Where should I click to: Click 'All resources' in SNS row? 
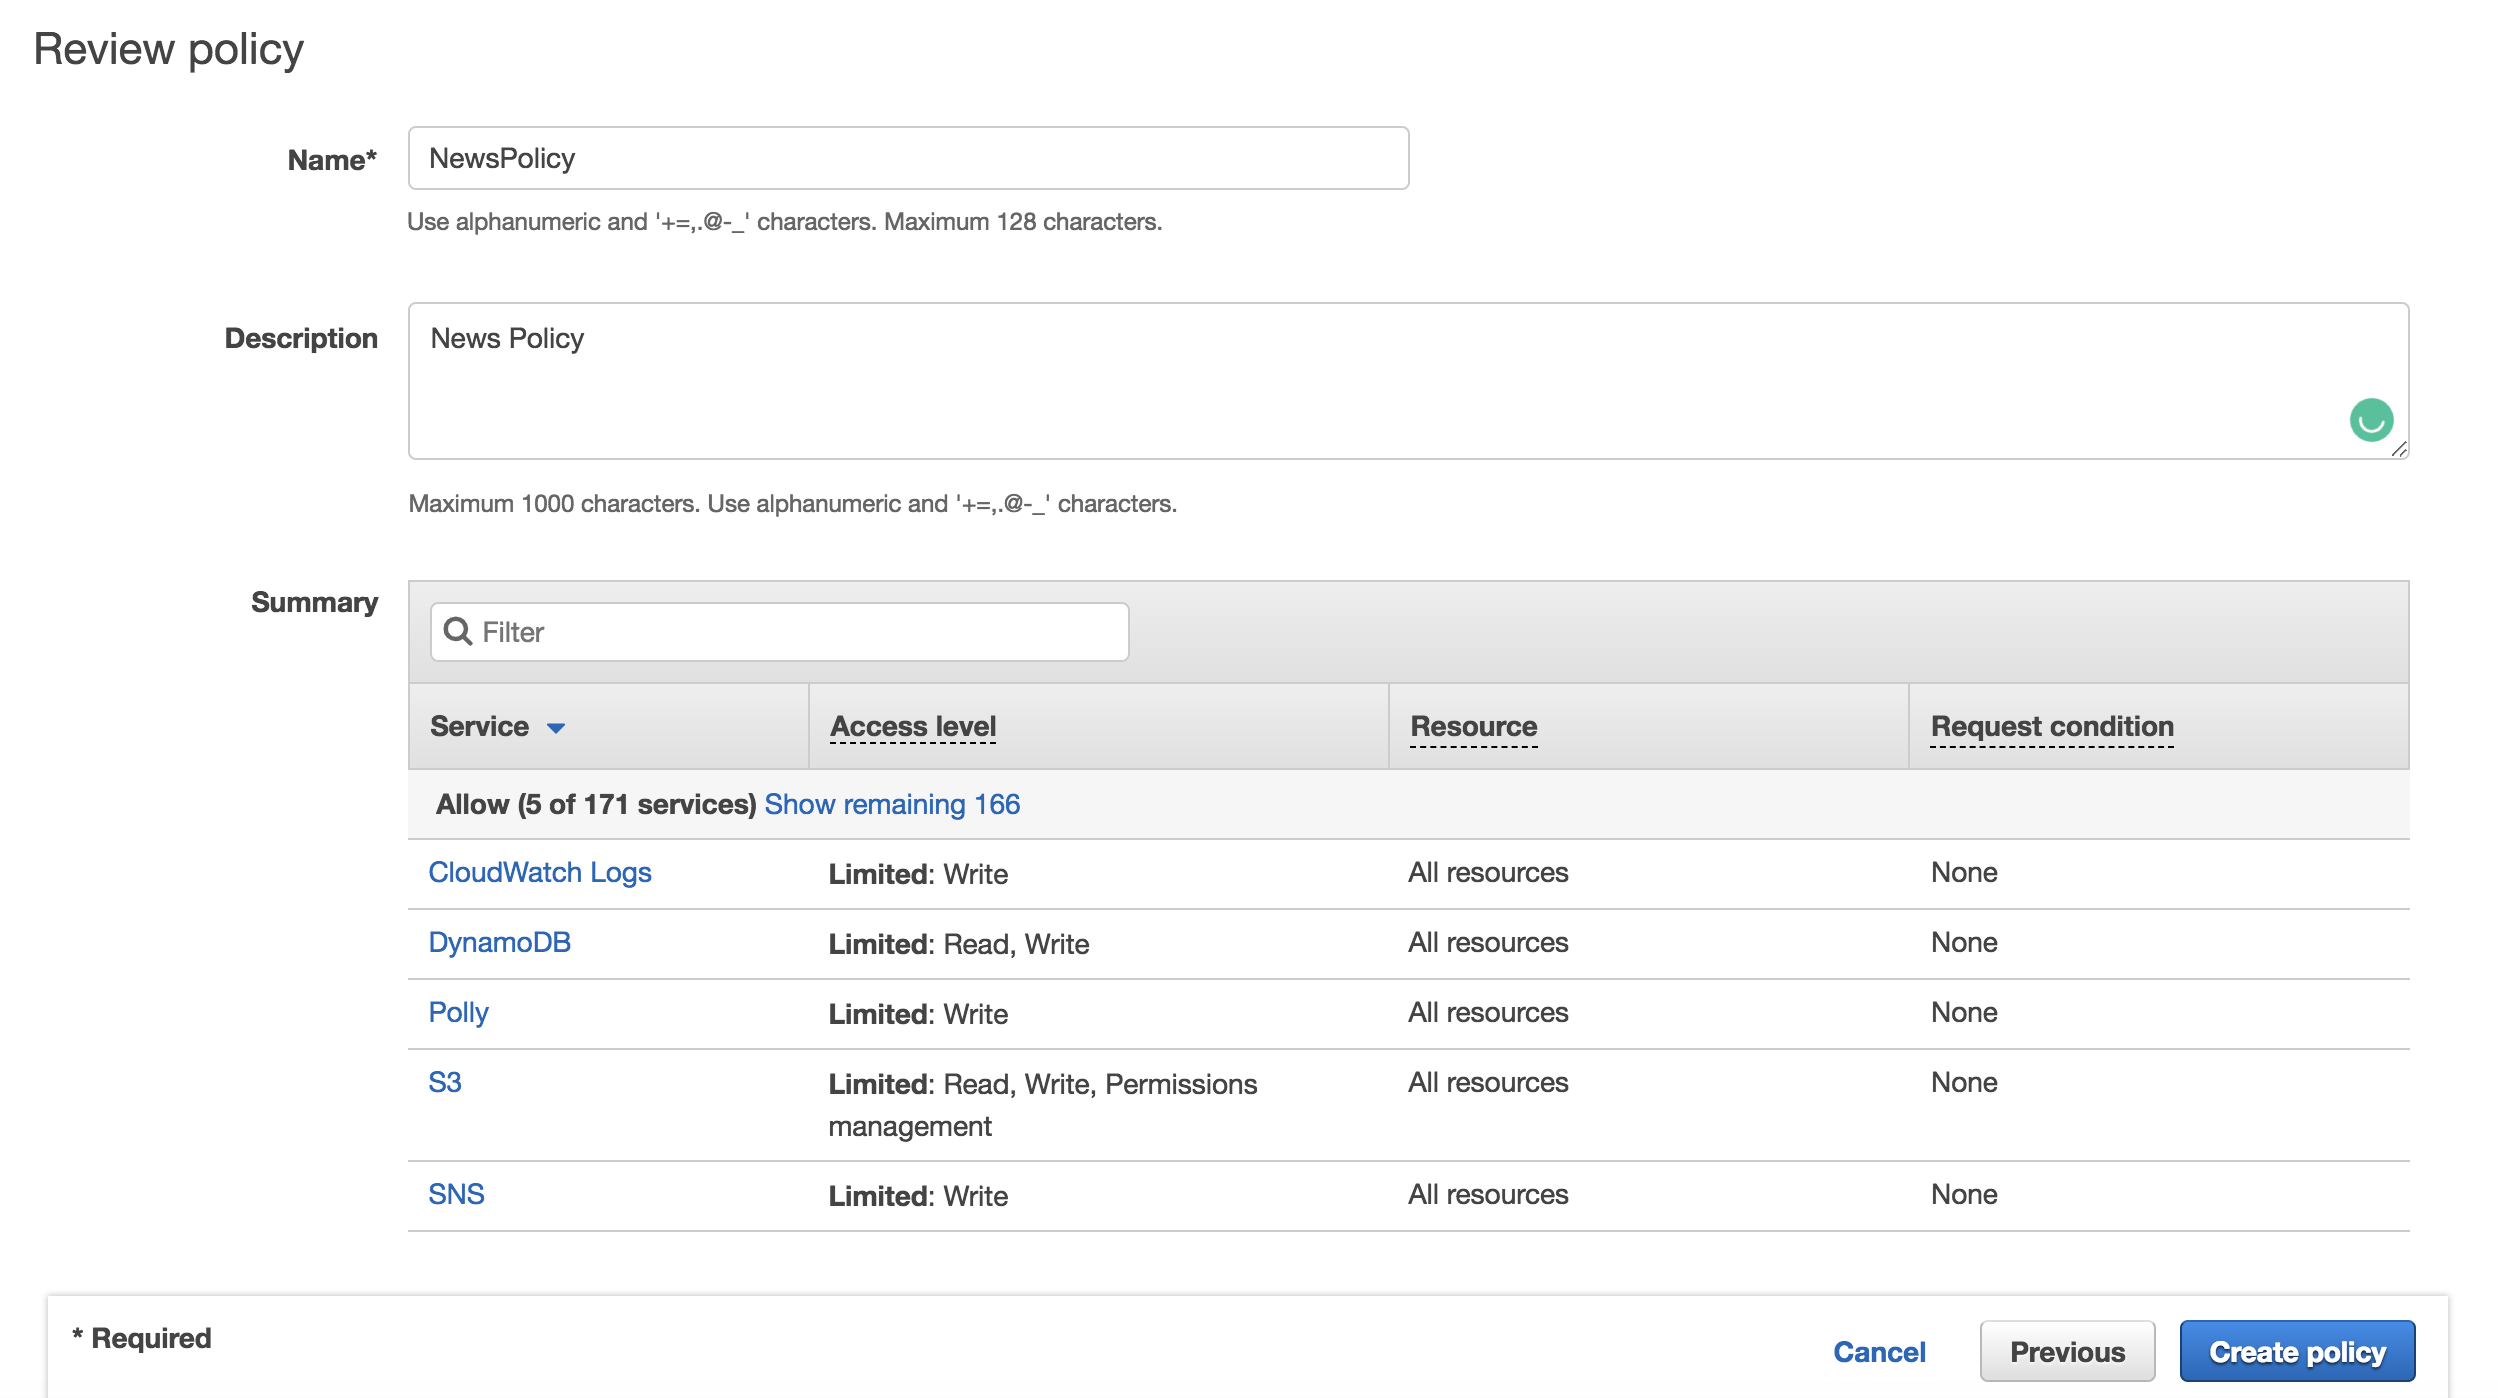(x=1488, y=1194)
